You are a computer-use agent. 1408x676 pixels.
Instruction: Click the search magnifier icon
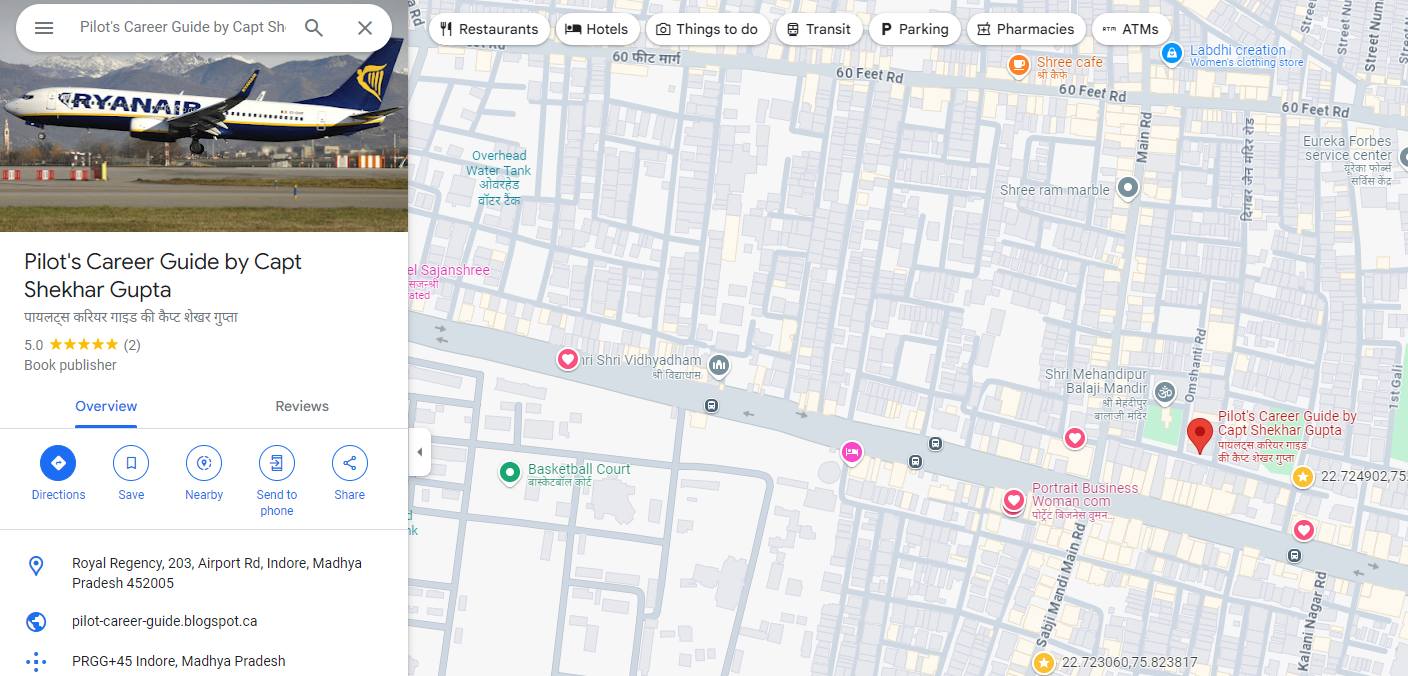(x=314, y=28)
